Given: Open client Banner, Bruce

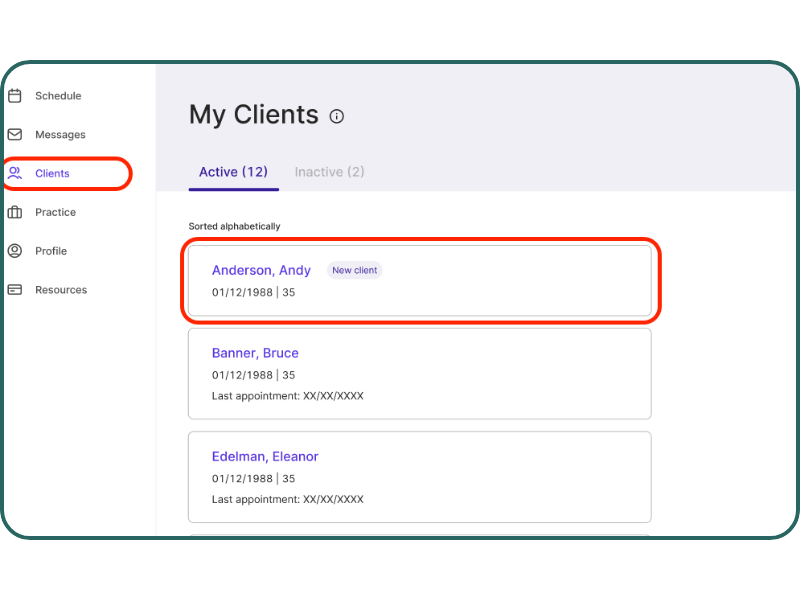Looking at the screenshot, I should click(x=255, y=353).
